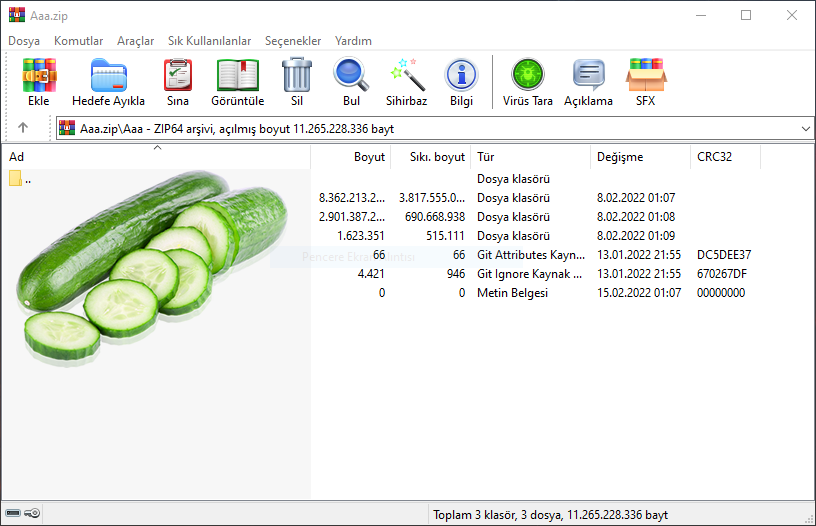
Task: Click the Git Ignore file row
Action: [530, 274]
